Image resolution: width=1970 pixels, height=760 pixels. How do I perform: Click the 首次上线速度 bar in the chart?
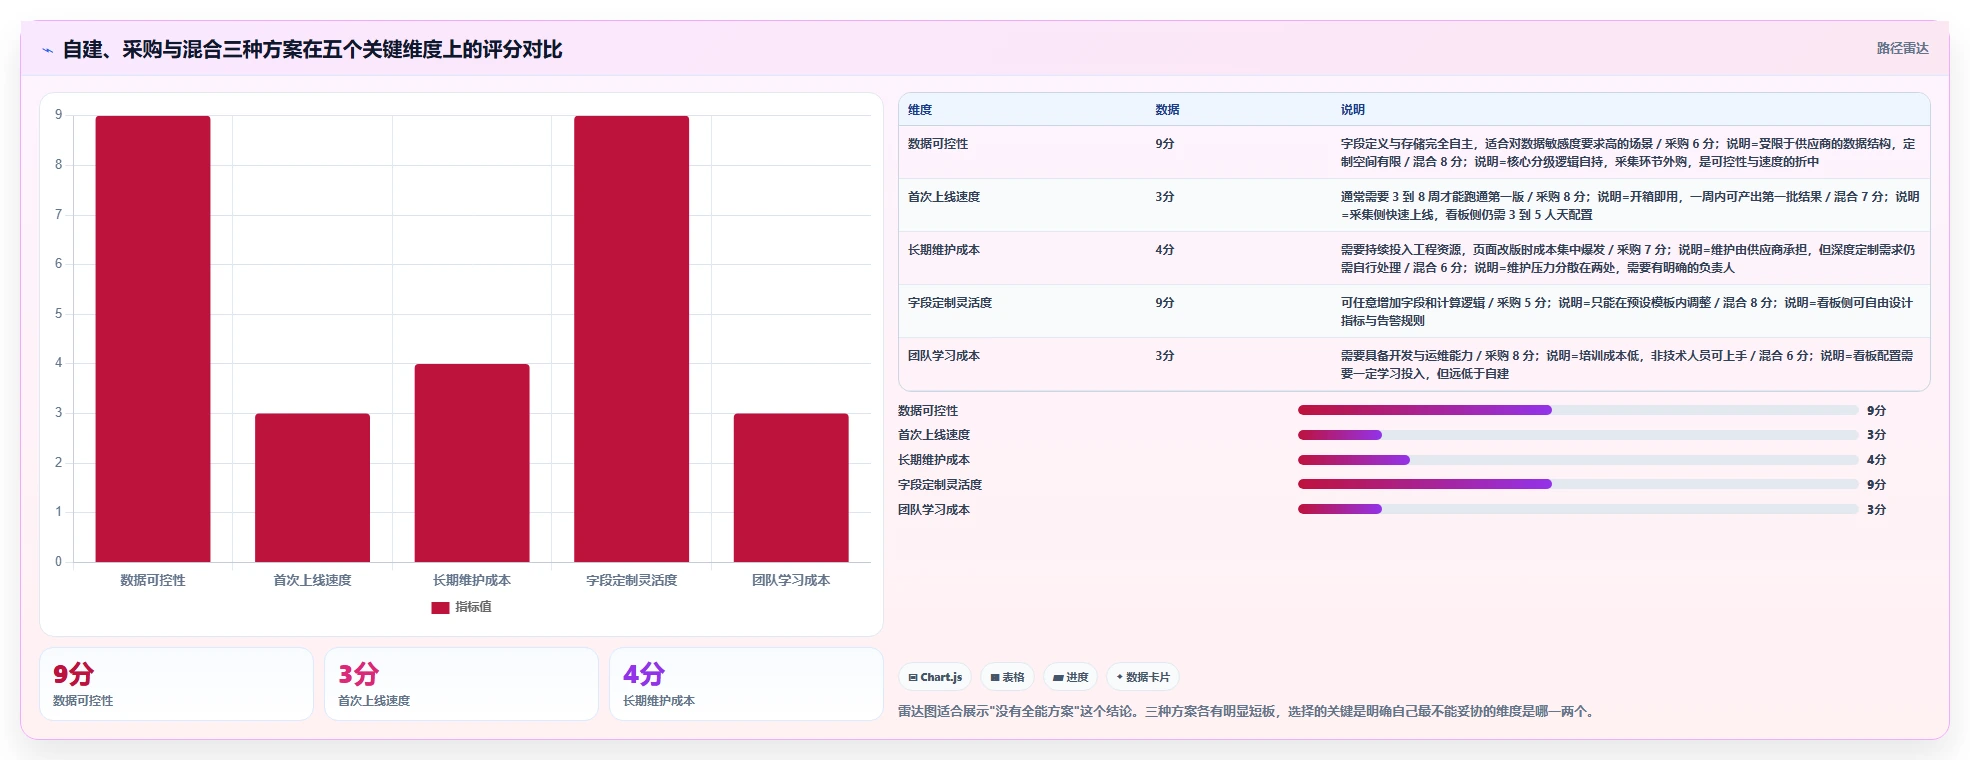312,488
